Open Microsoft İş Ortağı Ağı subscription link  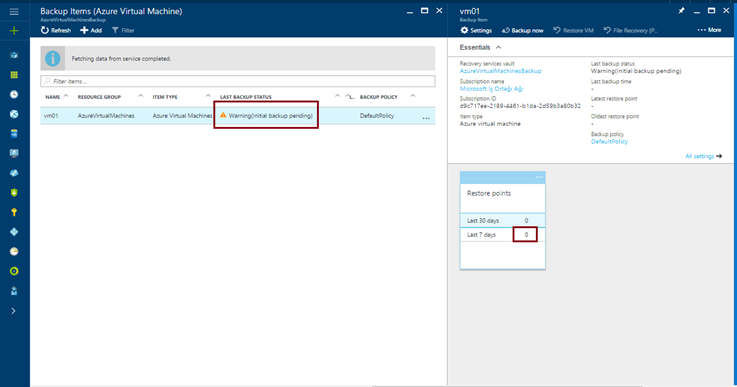click(492, 89)
